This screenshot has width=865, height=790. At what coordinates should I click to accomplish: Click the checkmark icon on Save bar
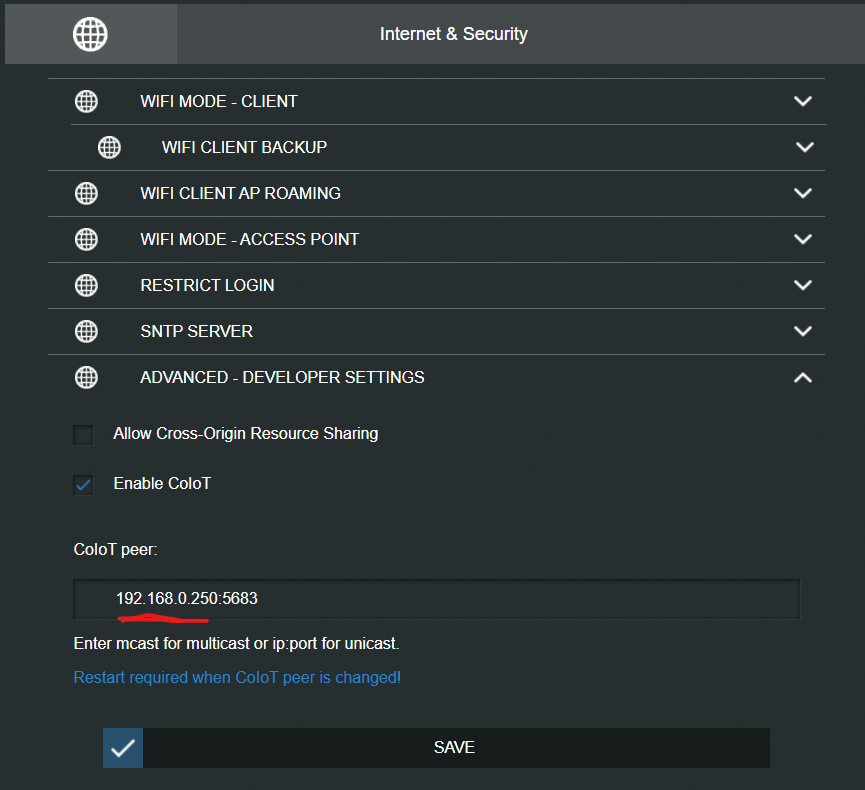pyautogui.click(x=123, y=748)
